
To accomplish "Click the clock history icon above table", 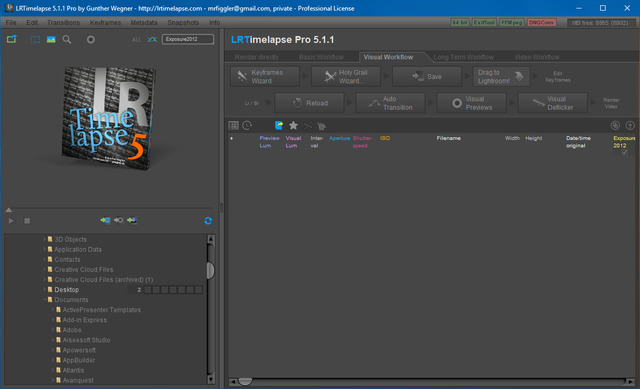I will click(247, 125).
